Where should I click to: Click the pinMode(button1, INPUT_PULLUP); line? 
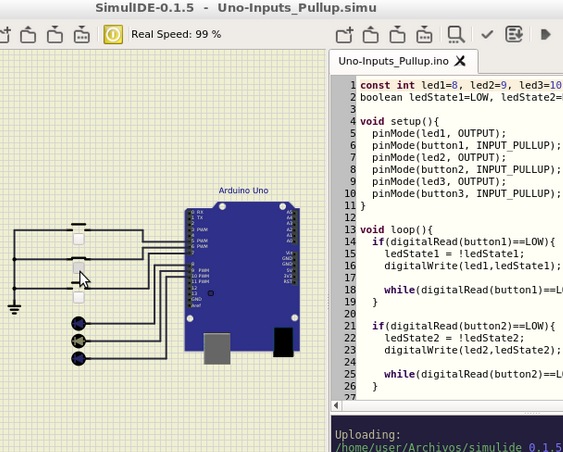pos(466,145)
